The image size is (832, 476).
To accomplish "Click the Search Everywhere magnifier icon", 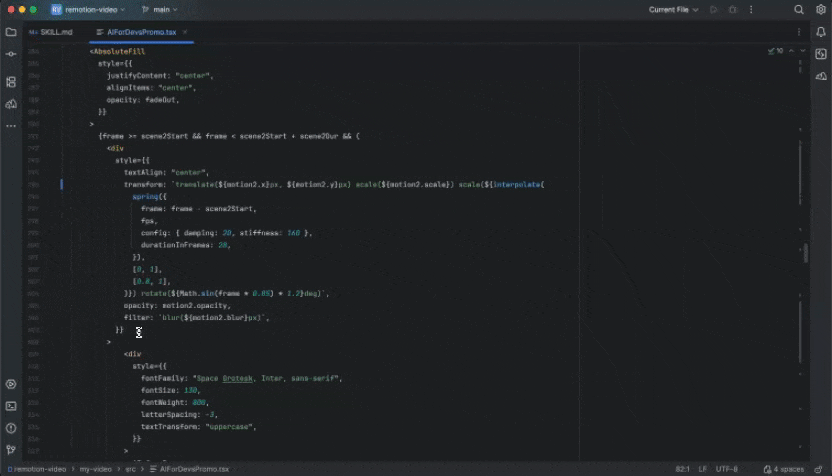I will point(798,10).
